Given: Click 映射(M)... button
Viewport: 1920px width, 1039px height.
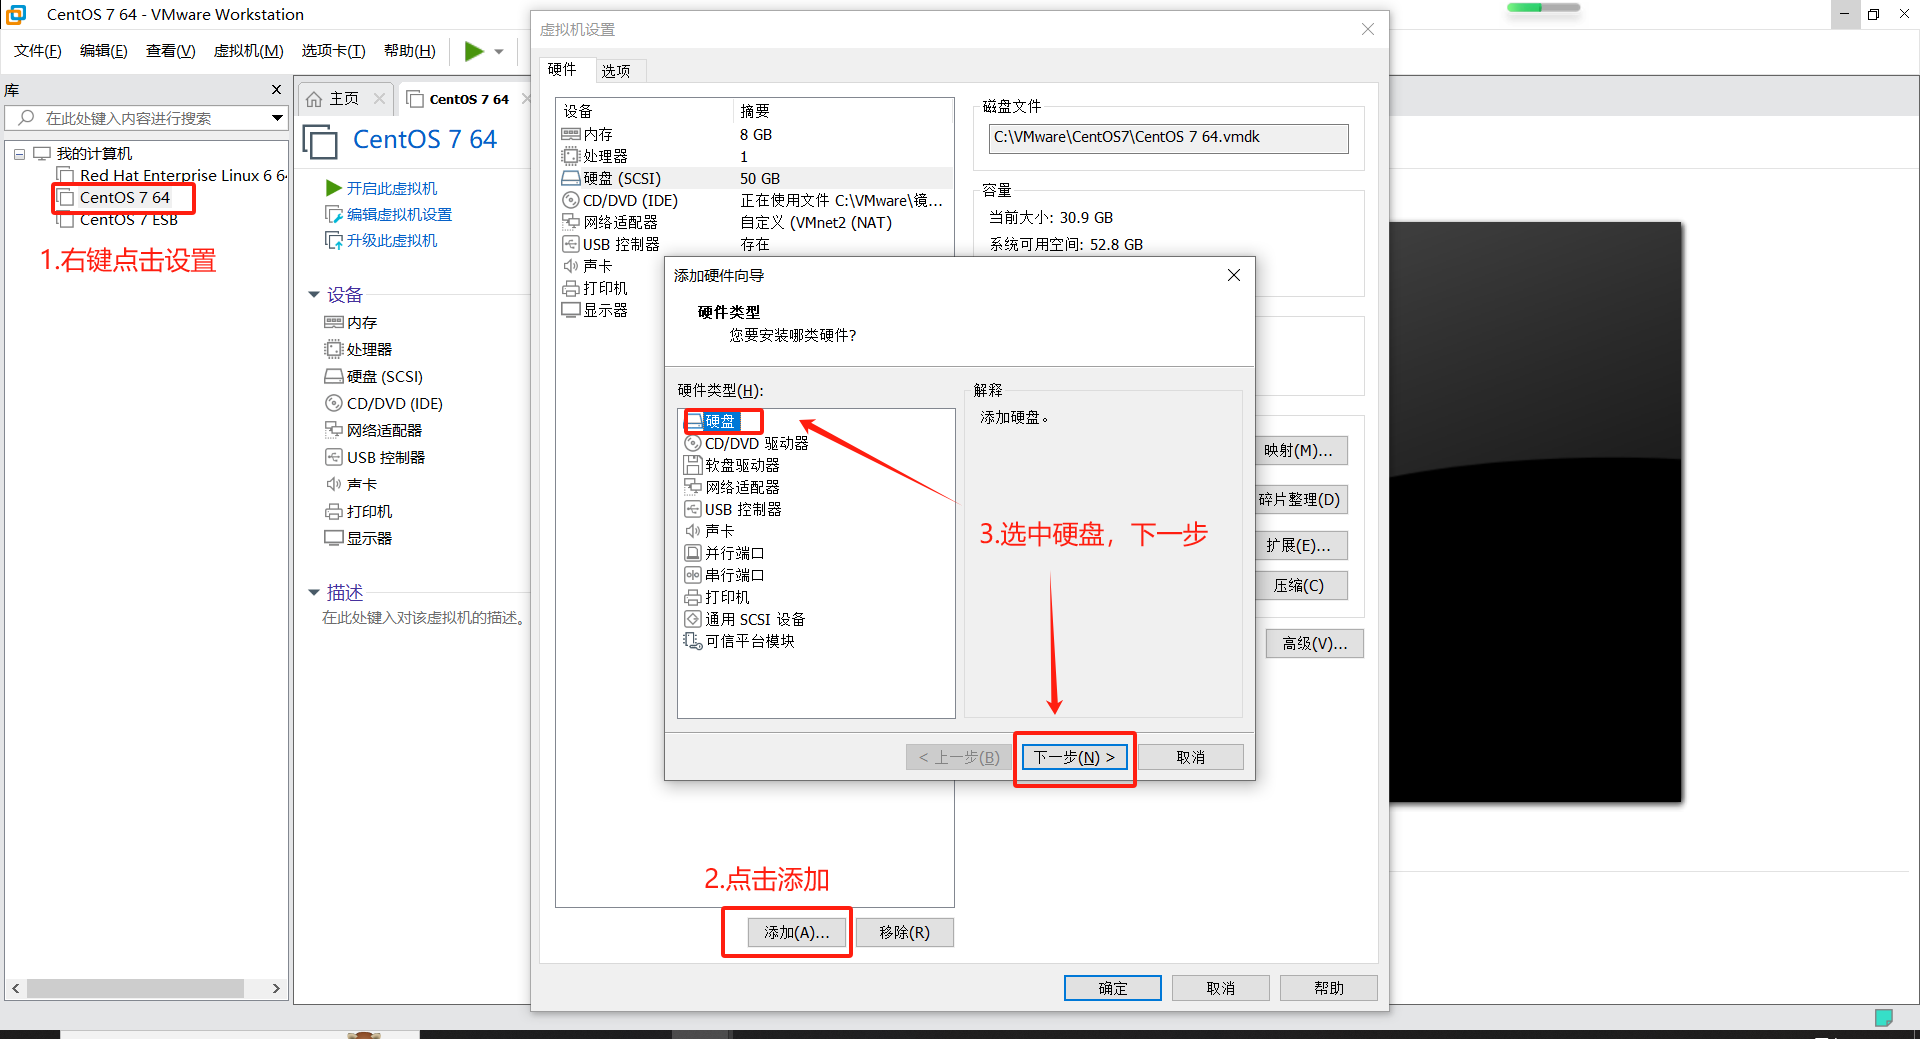Looking at the screenshot, I should [x=1299, y=450].
